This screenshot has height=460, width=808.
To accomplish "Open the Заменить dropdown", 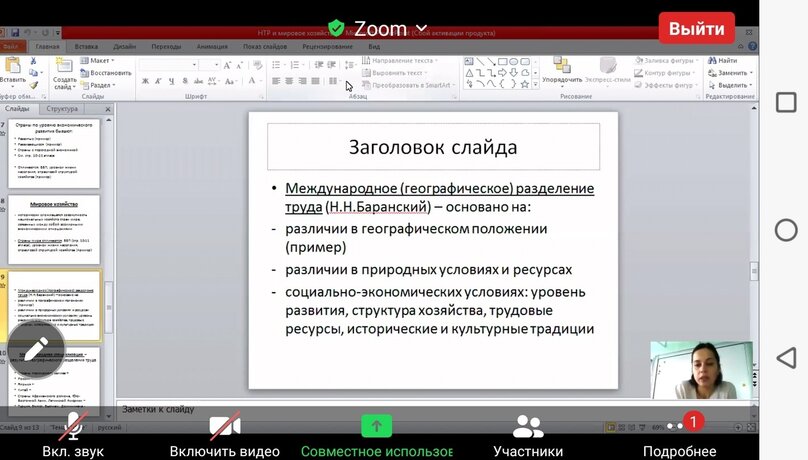I will (732, 73).
